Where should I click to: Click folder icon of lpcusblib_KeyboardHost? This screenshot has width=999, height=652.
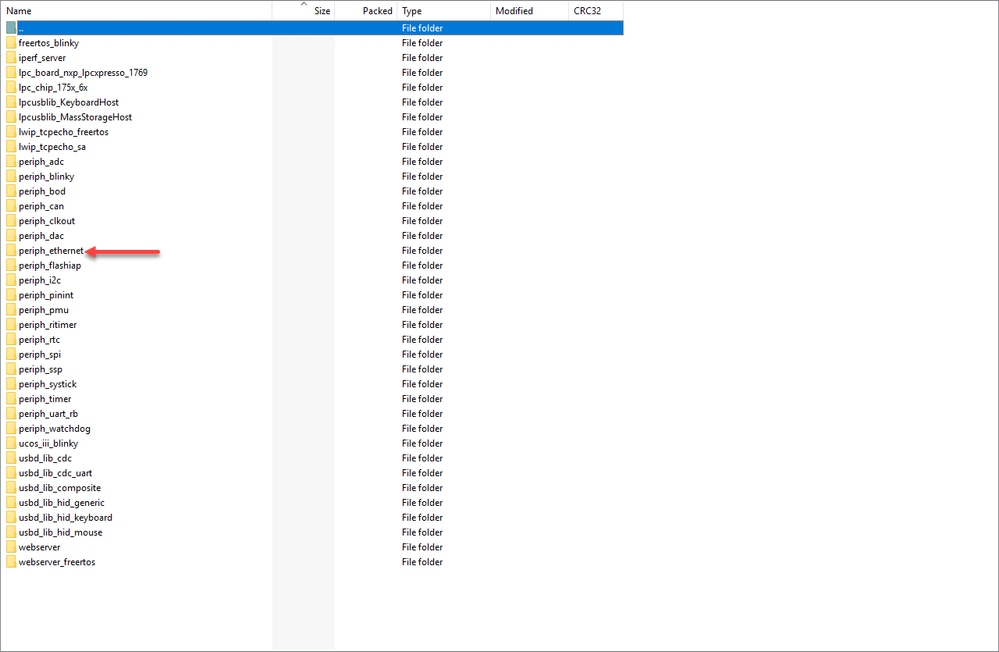point(11,102)
